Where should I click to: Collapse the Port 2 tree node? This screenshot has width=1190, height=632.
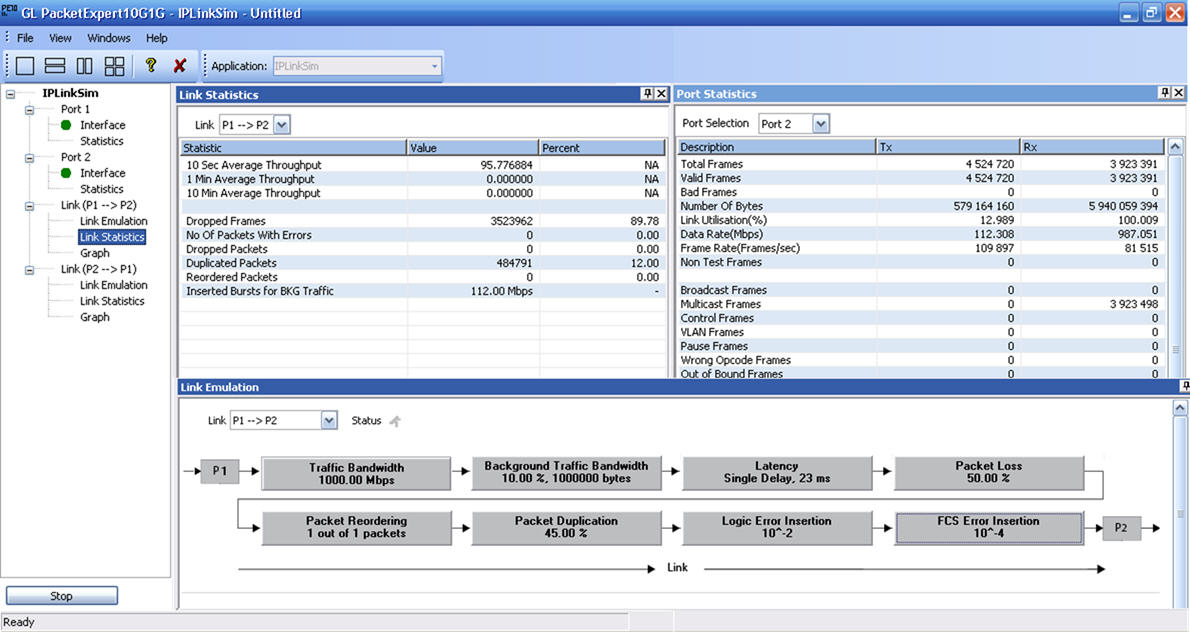[30, 158]
